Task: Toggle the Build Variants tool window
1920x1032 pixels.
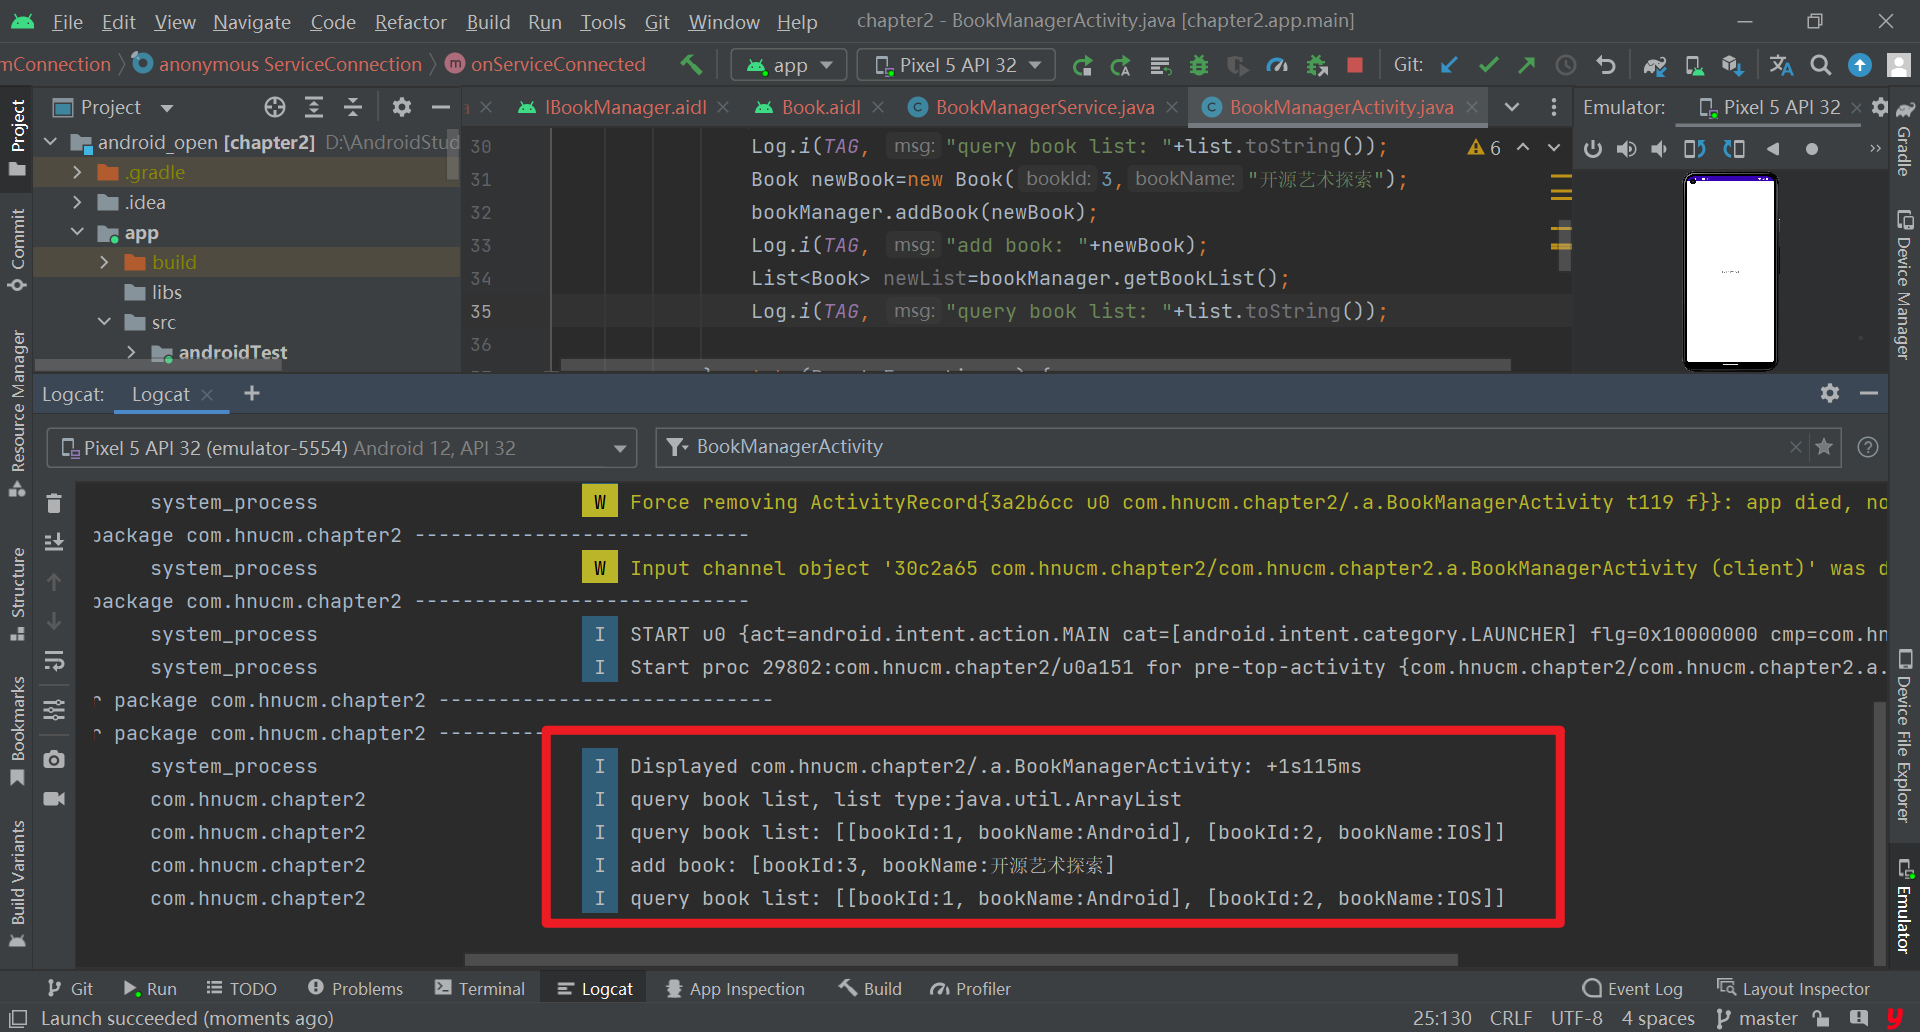Action: (x=17, y=883)
